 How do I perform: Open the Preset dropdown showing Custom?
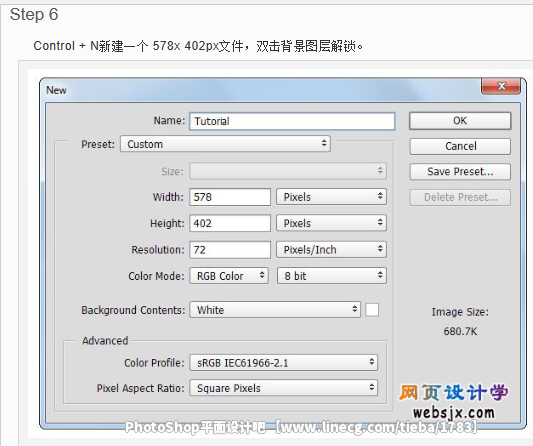[x=225, y=144]
